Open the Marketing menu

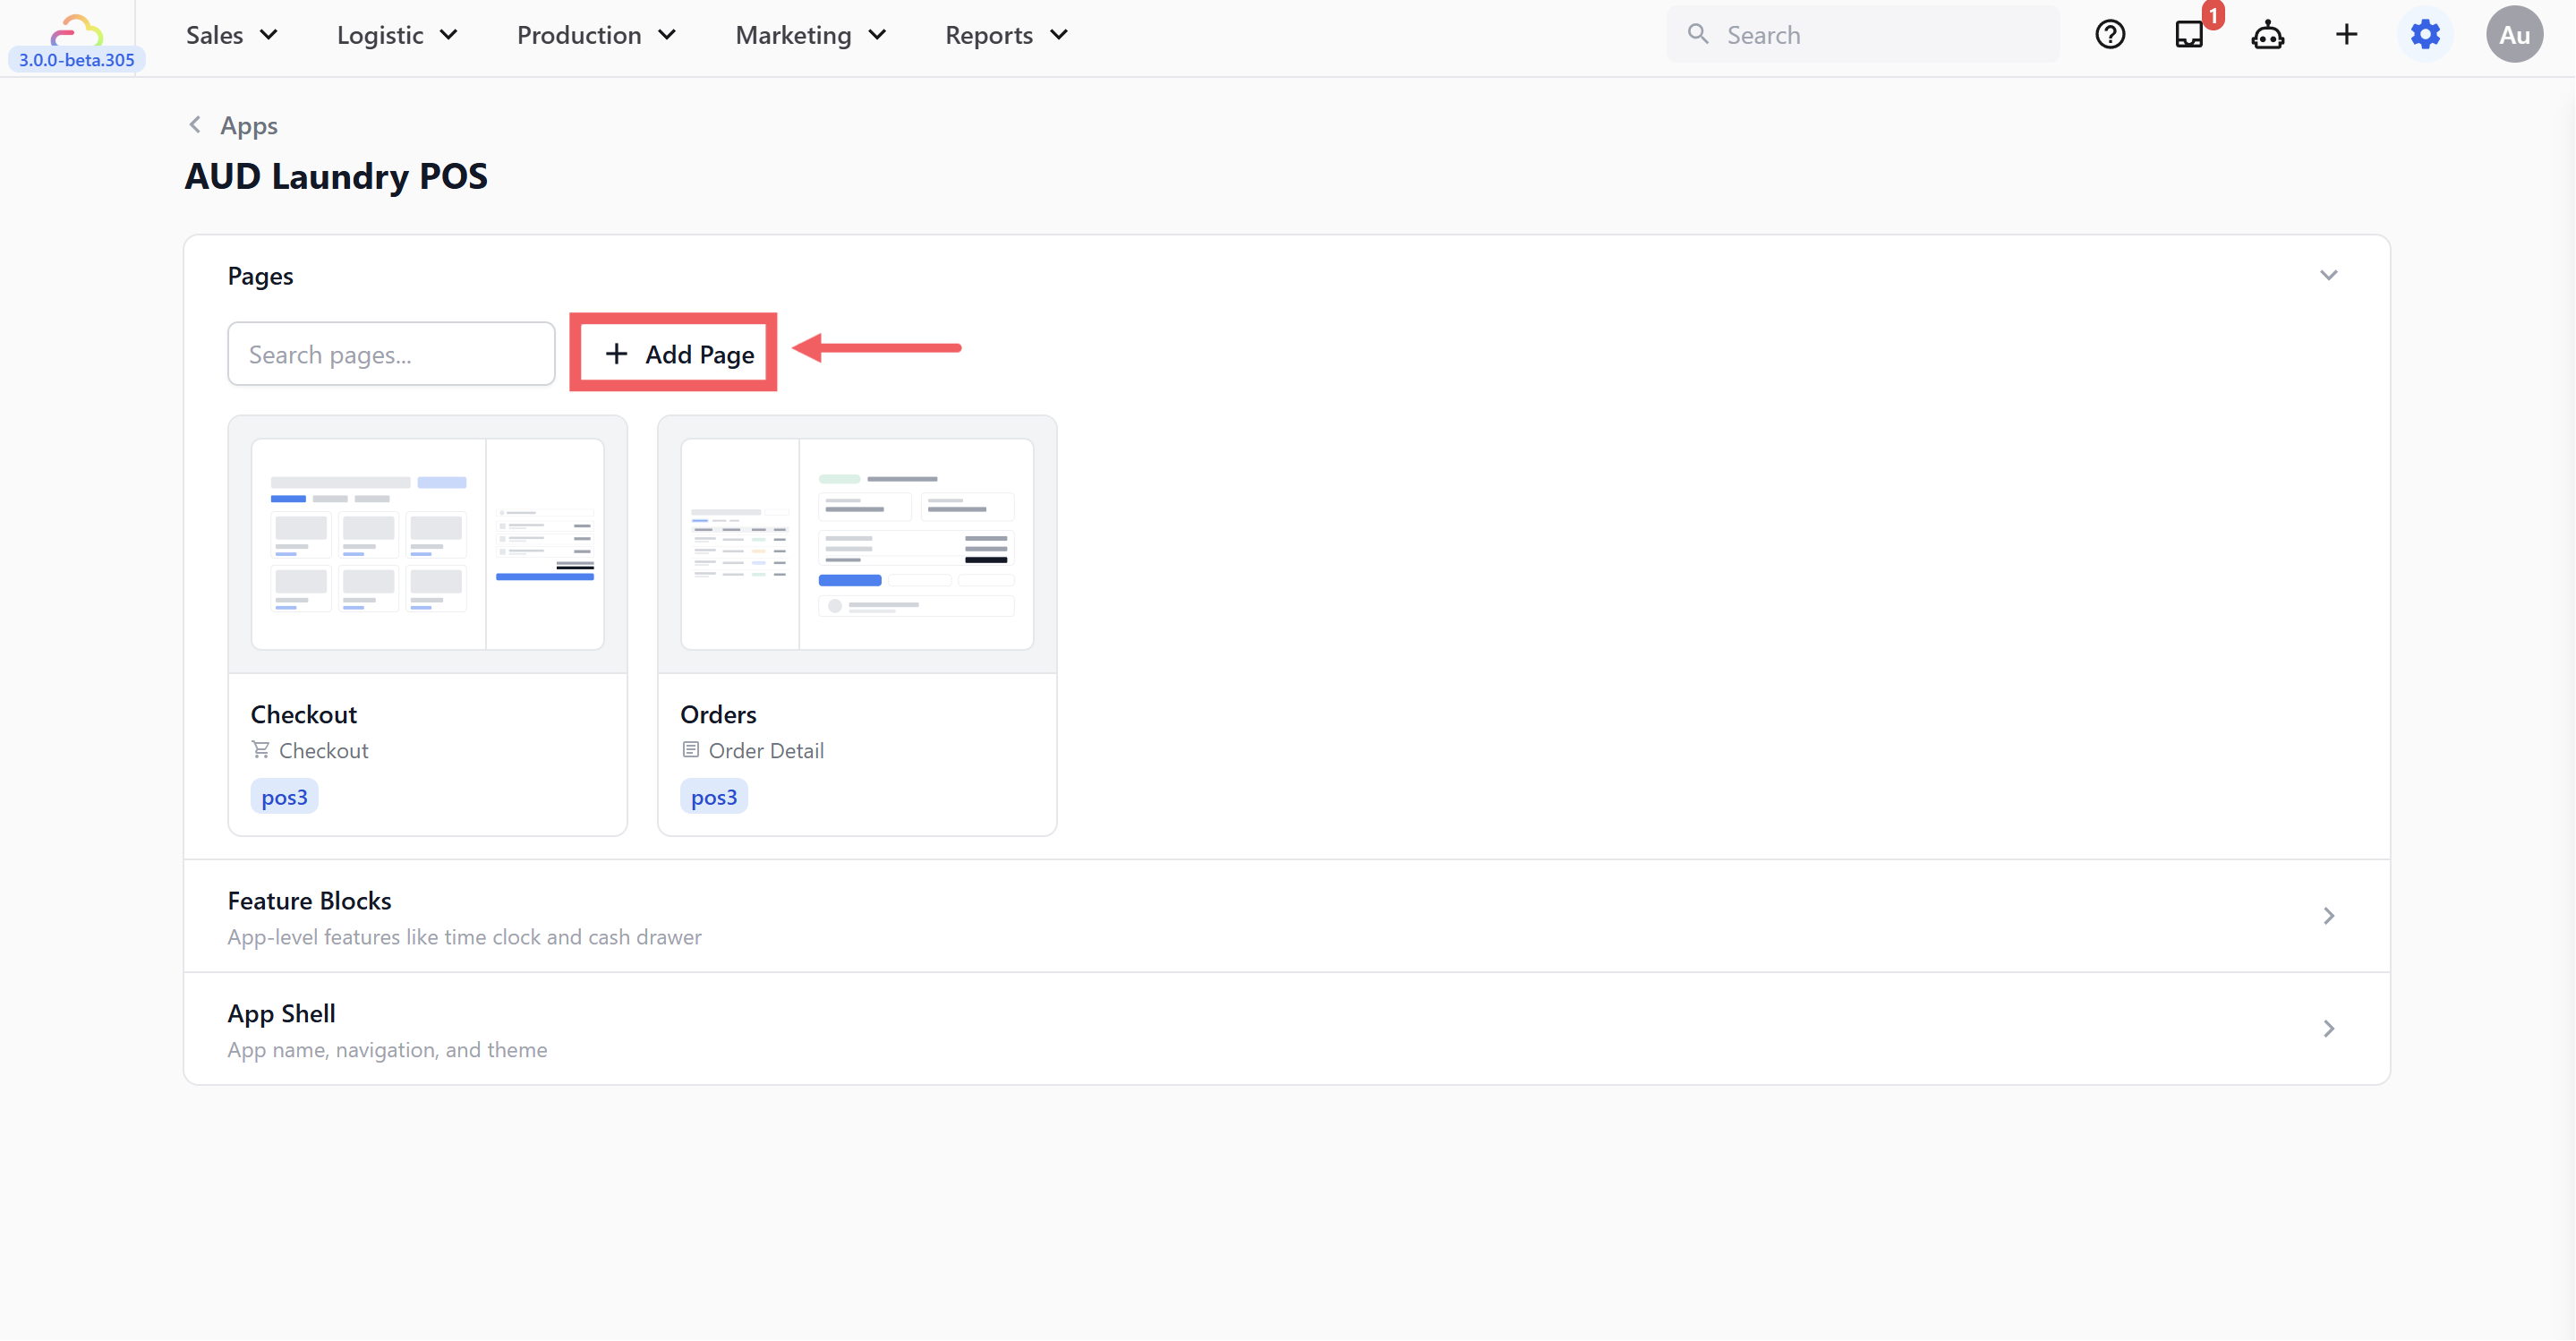pos(811,35)
